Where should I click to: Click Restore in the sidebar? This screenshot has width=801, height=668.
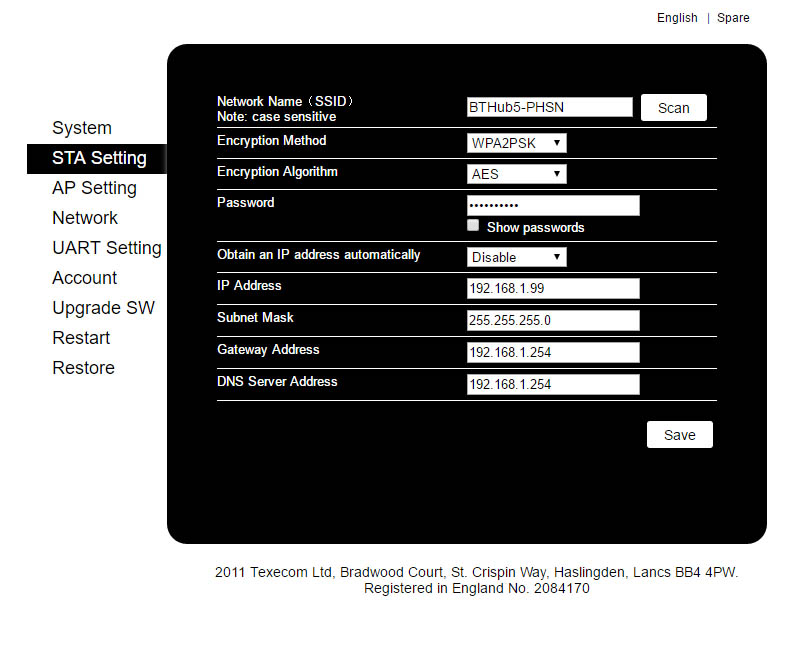tap(83, 368)
